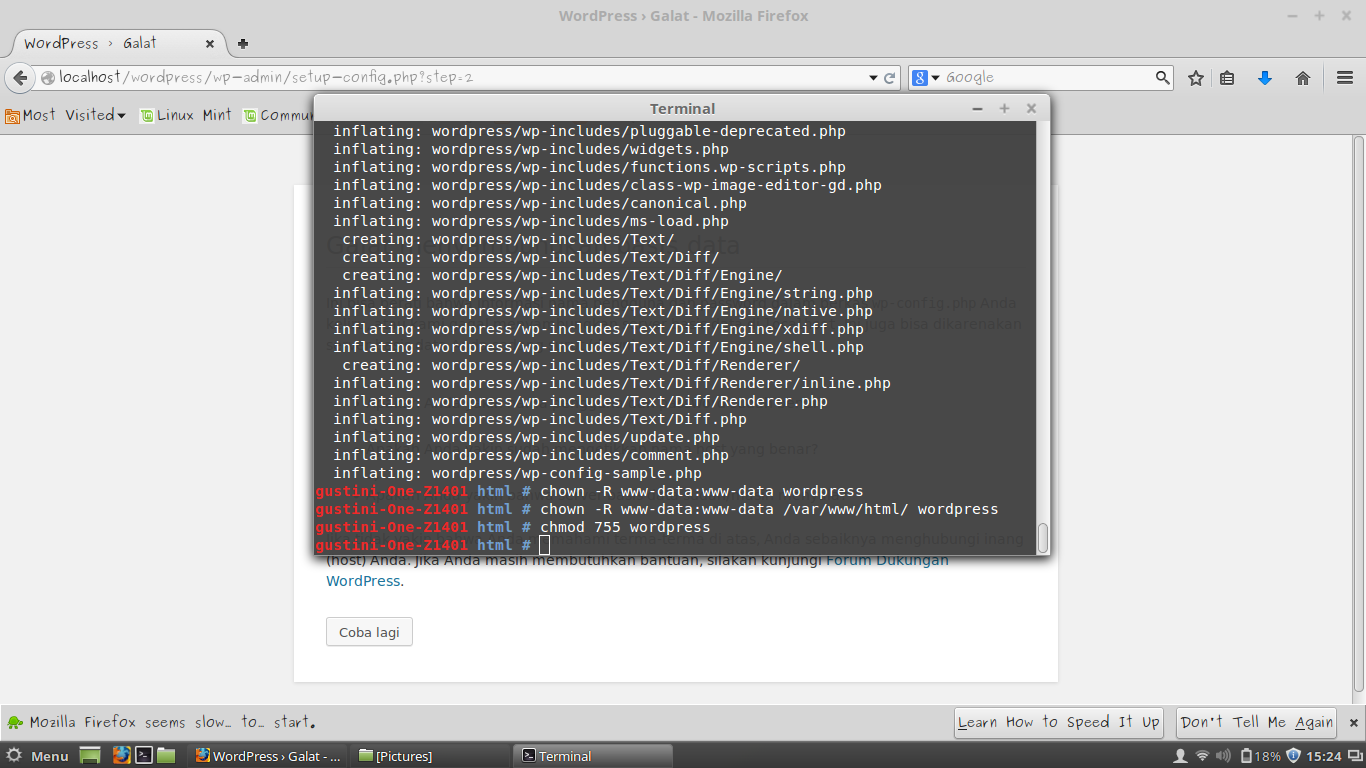This screenshot has width=1366, height=768.
Task: Click the window list icon at panel end
Action: (x=1354, y=756)
